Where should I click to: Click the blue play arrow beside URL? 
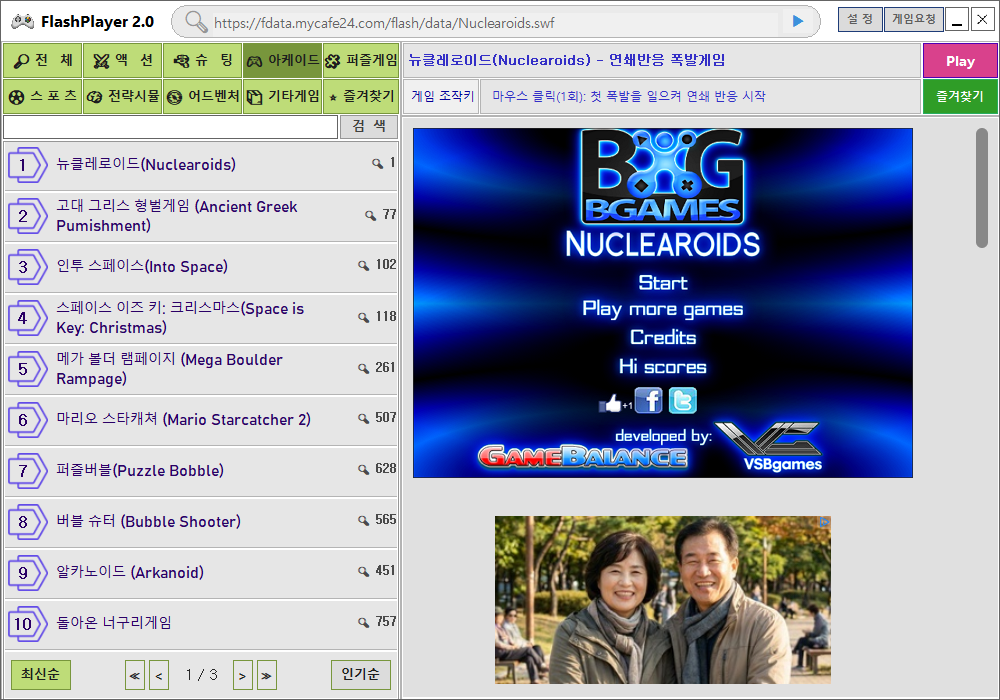pyautogui.click(x=798, y=22)
